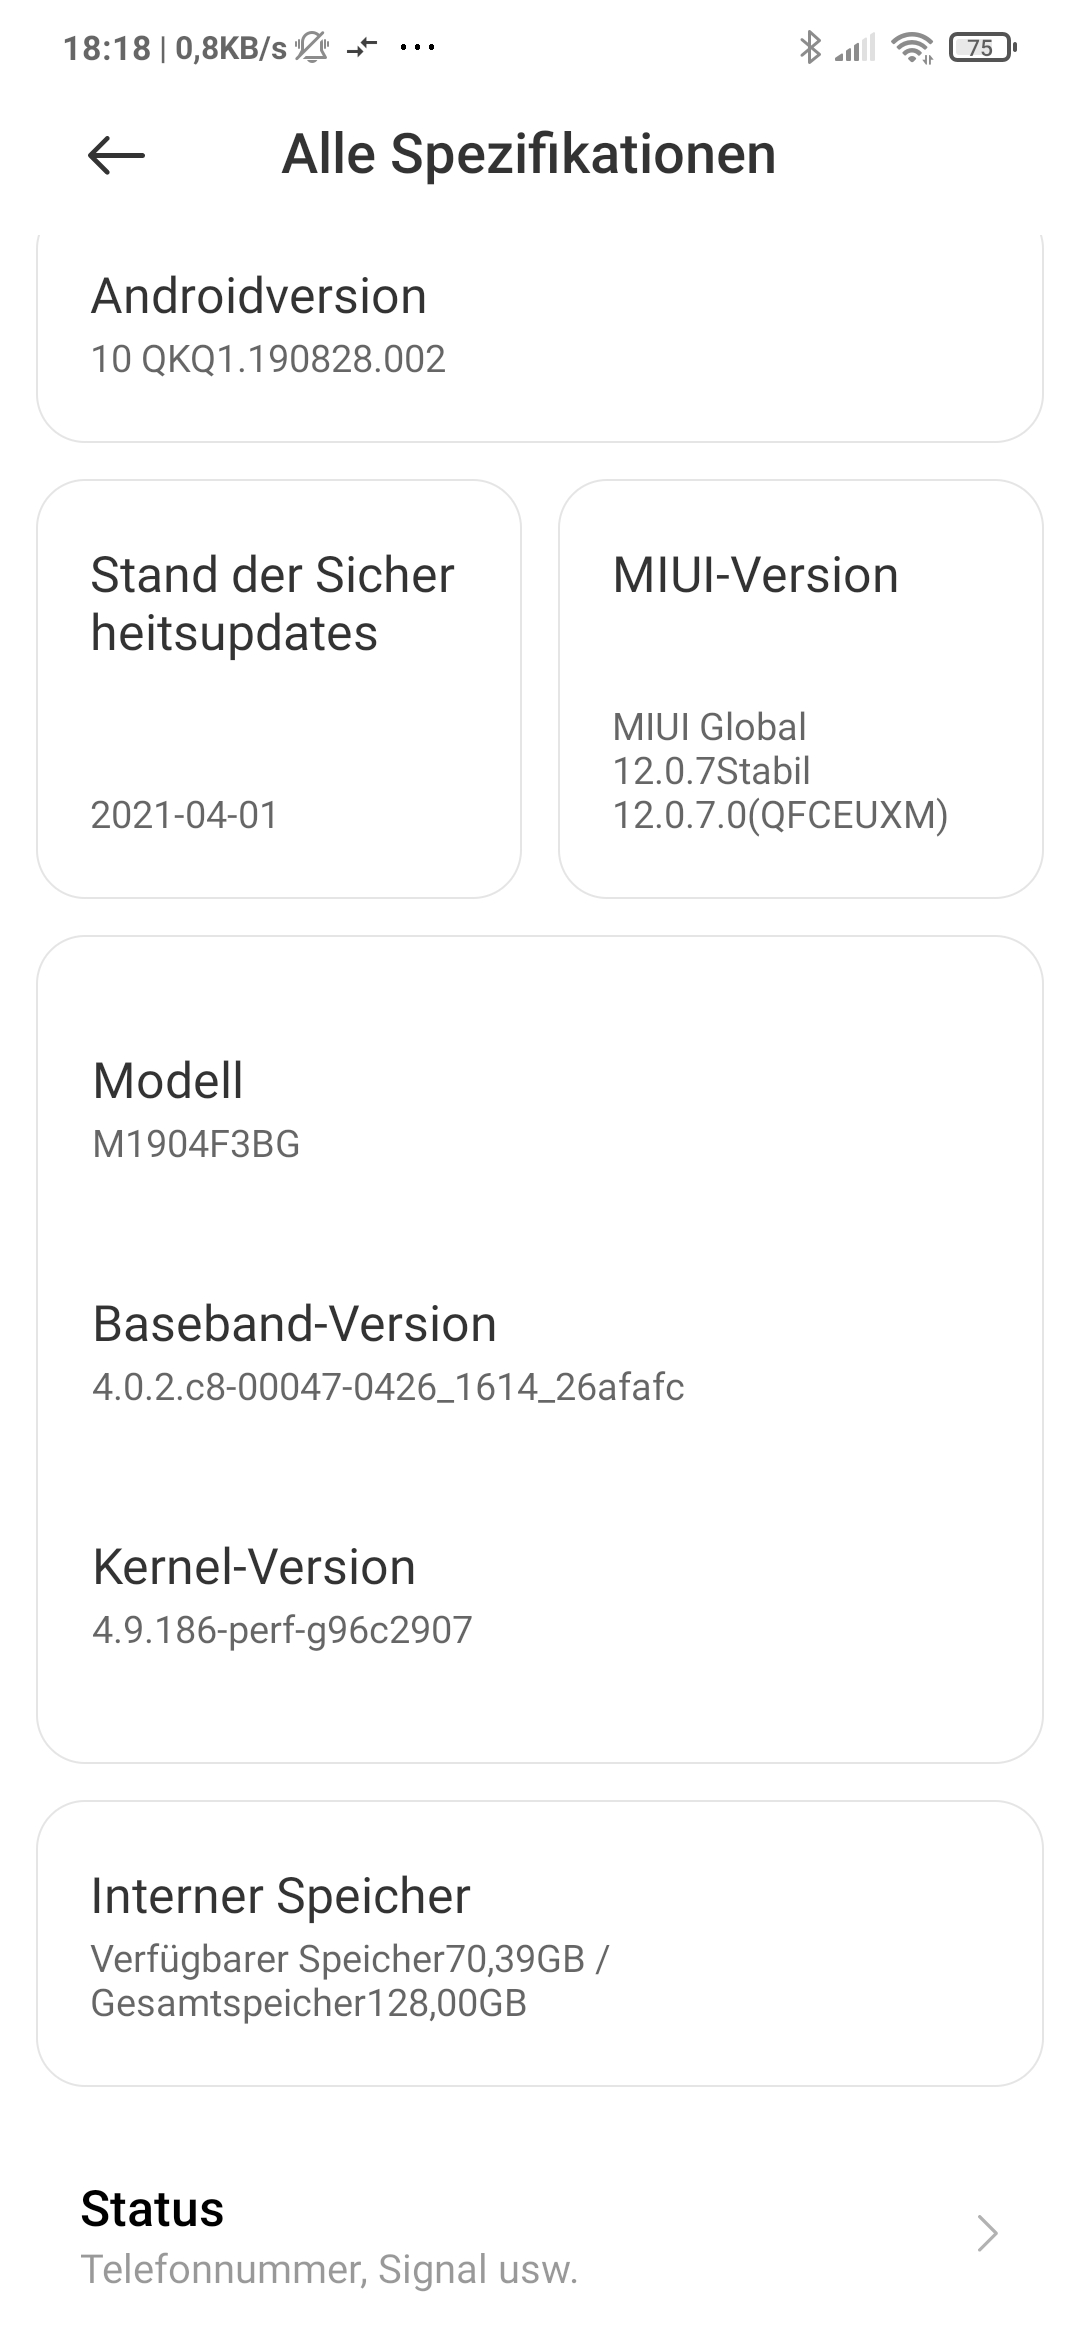Tap the mobile signal bars icon

855,47
